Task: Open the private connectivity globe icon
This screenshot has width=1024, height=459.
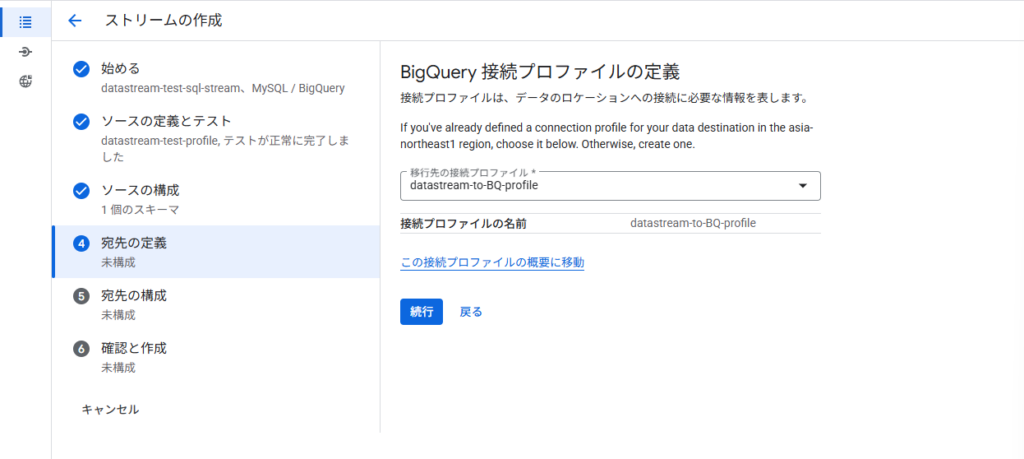Action: point(25,82)
